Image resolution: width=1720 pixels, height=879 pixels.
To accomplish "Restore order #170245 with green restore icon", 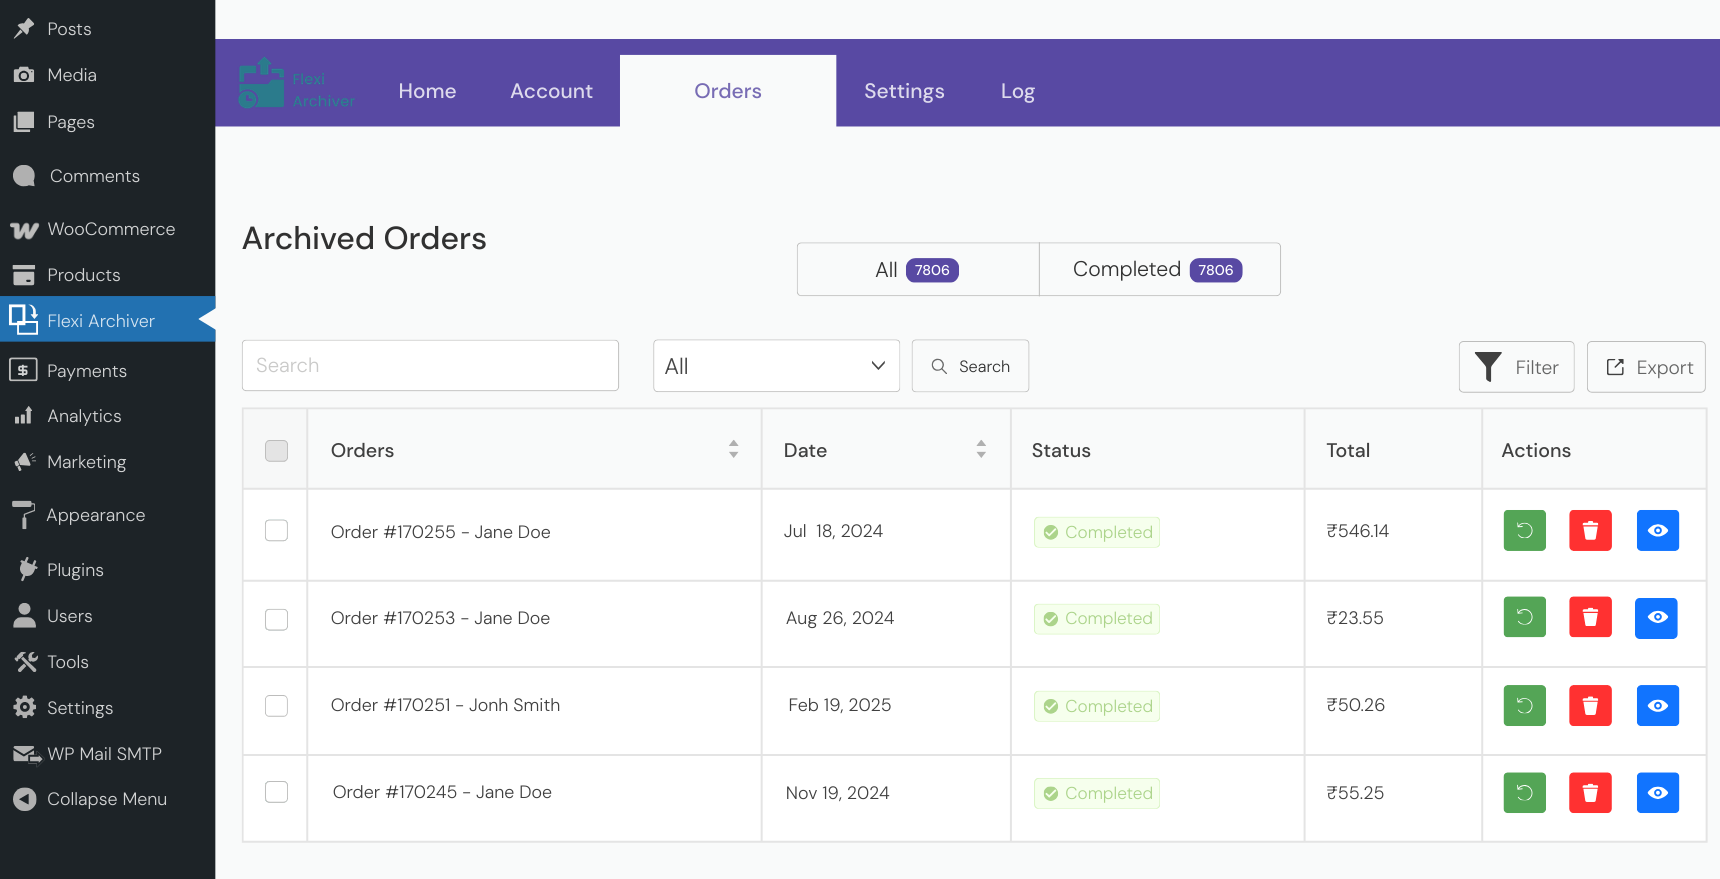I will [x=1524, y=793].
